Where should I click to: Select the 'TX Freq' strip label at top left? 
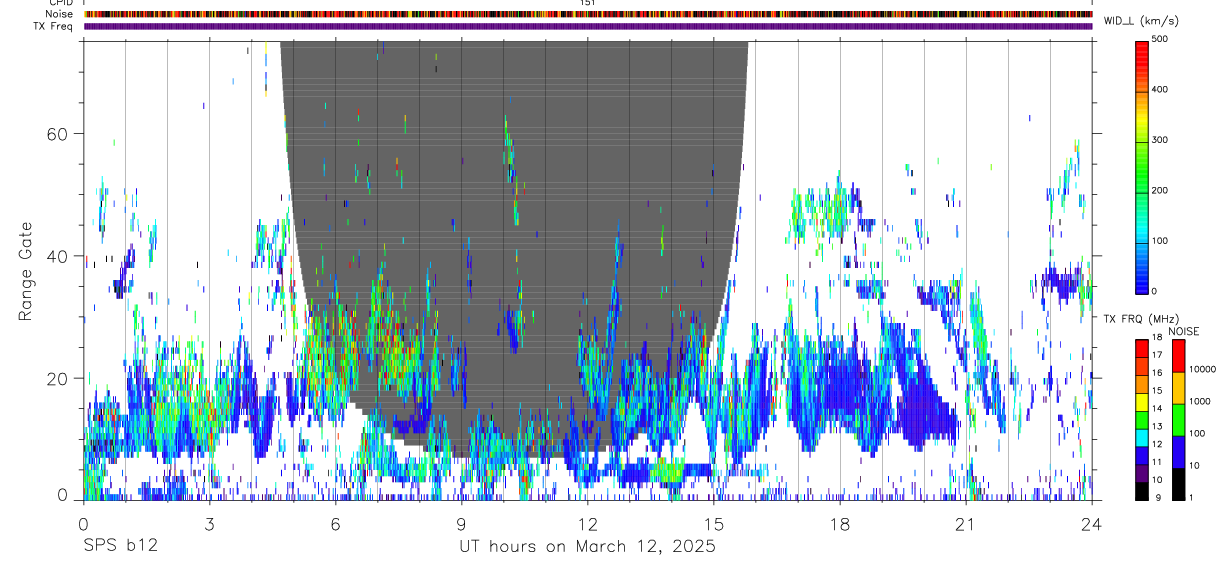(x=54, y=26)
